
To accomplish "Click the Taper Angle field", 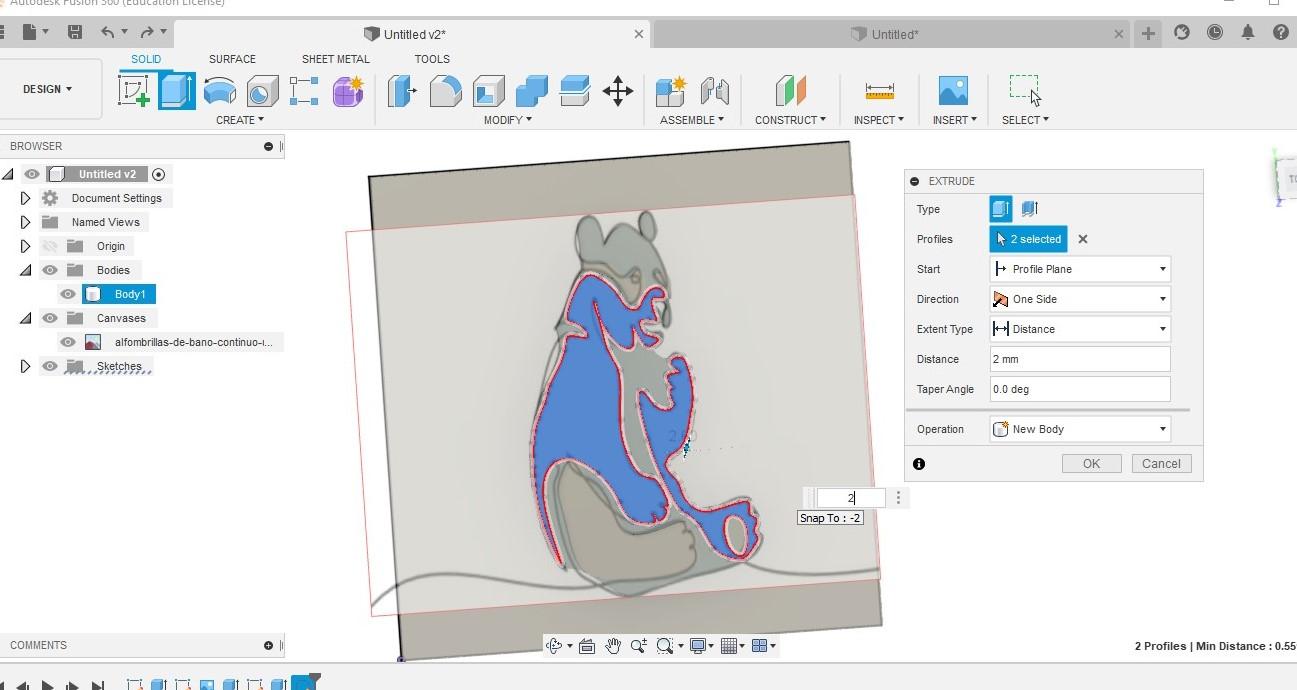I will click(1080, 389).
